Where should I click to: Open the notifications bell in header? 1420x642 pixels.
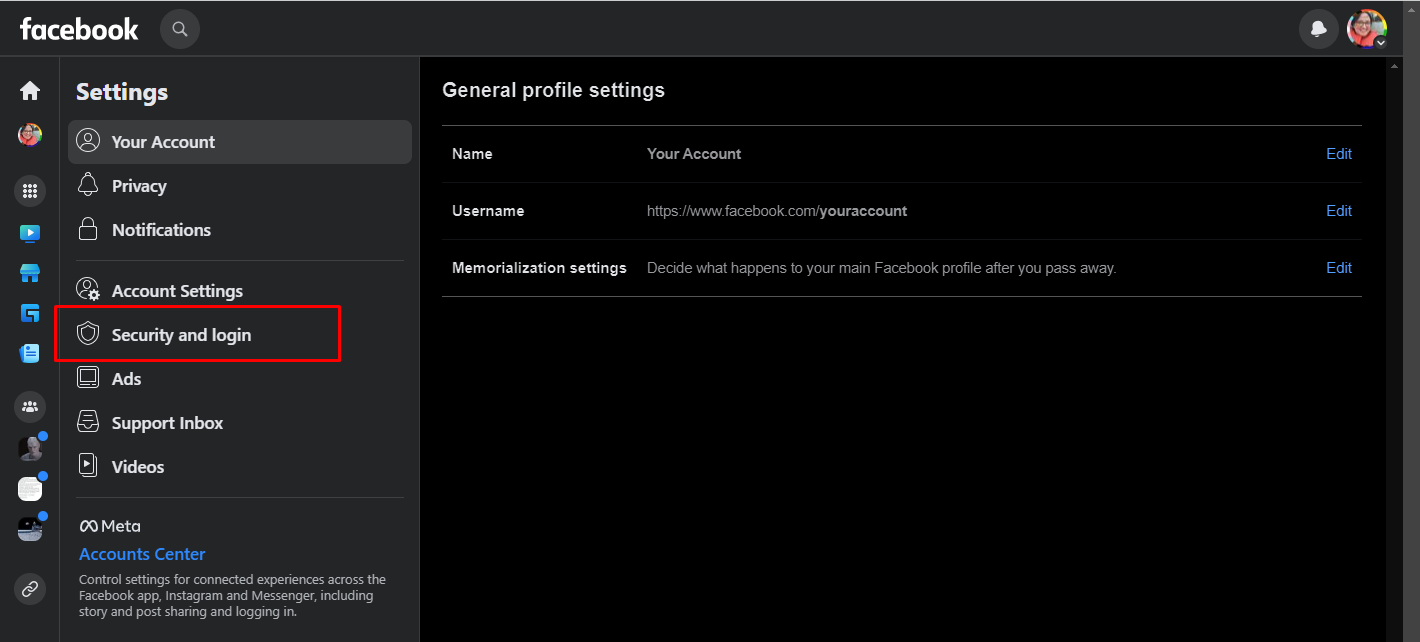(1318, 29)
